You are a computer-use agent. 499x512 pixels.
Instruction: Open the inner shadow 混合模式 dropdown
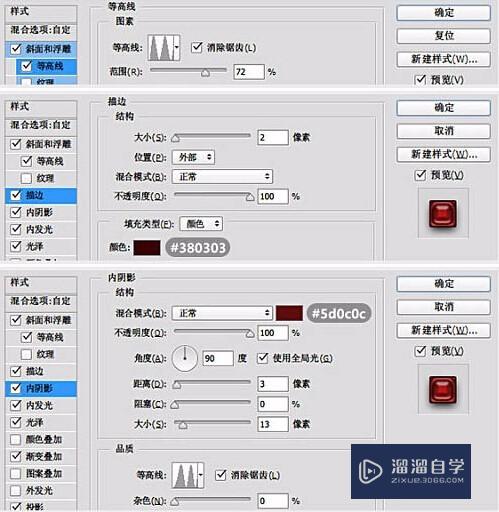click(222, 313)
